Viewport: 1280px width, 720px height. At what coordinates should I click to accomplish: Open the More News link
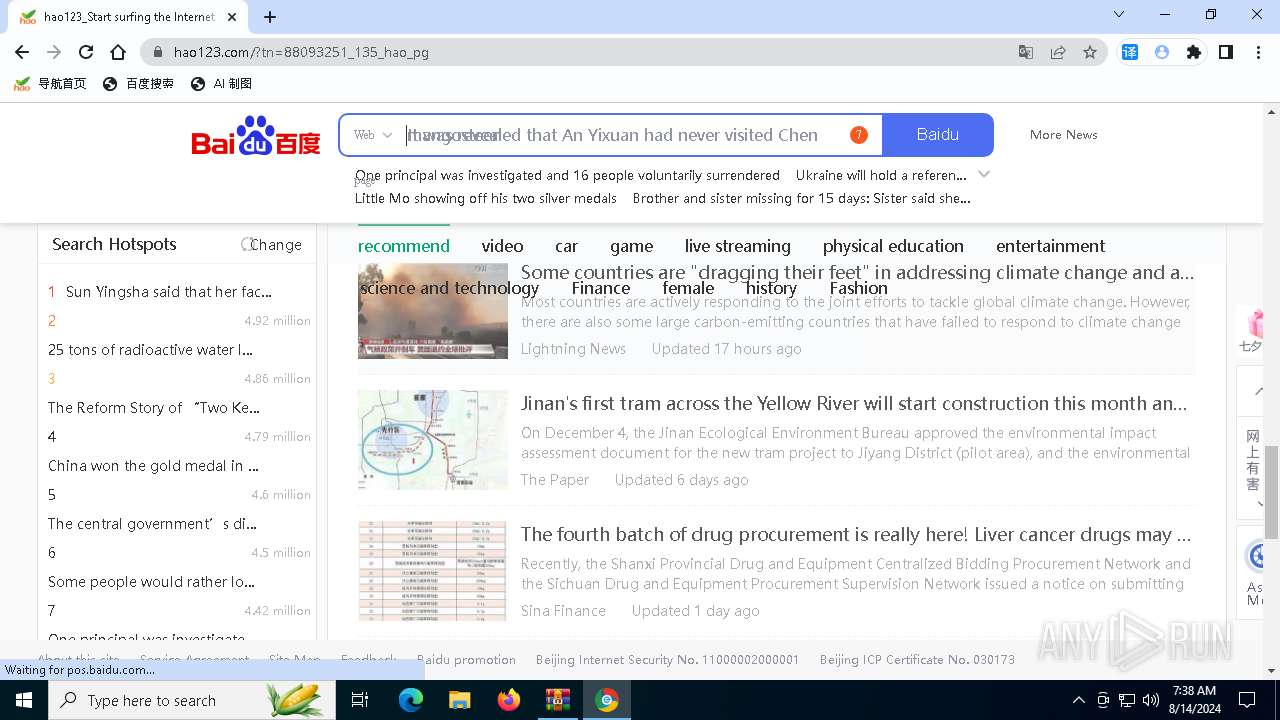[1063, 135]
